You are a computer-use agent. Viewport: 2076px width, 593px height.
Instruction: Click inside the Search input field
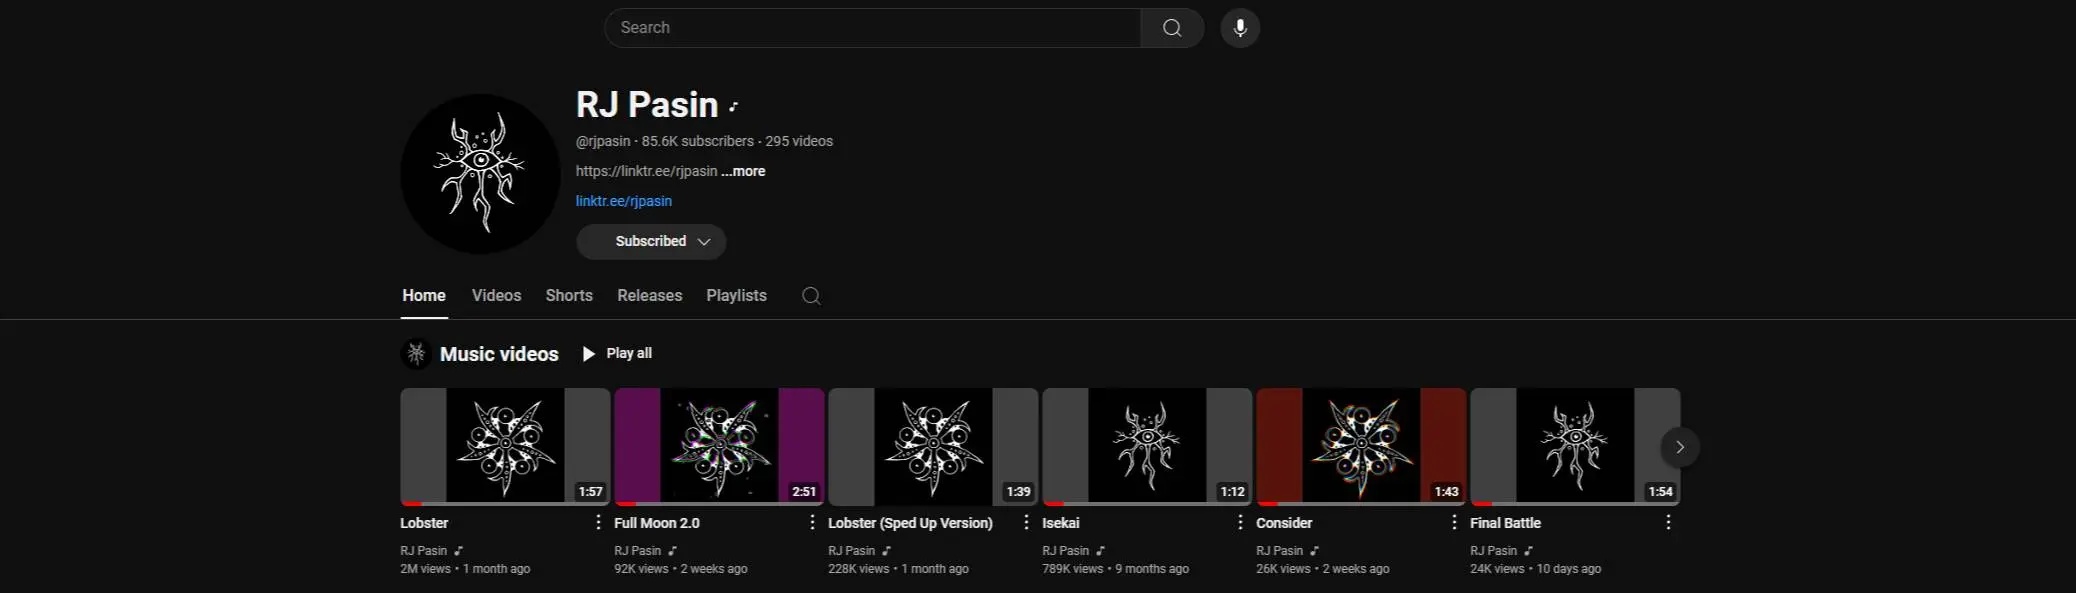[872, 28]
